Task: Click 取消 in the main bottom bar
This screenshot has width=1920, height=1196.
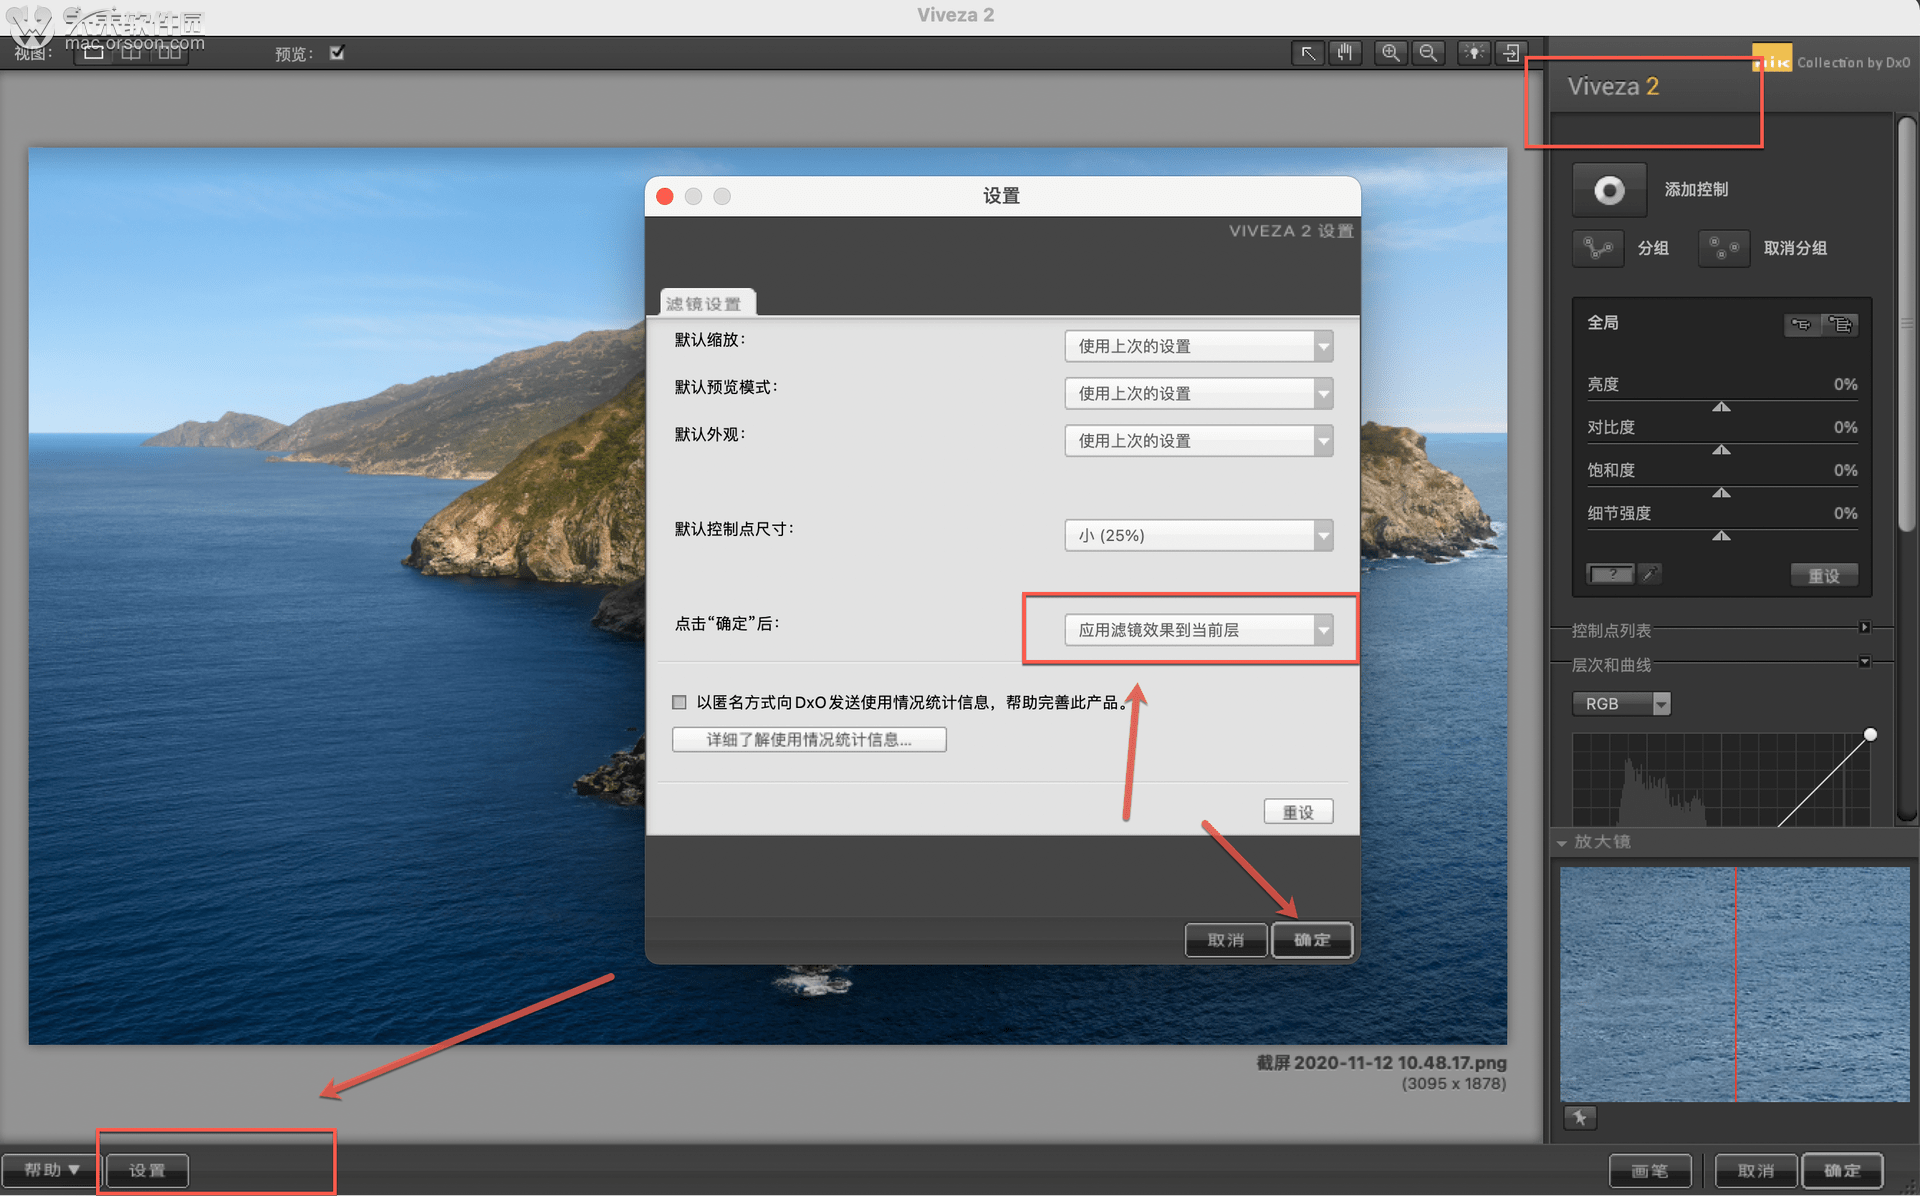Action: (1756, 1170)
